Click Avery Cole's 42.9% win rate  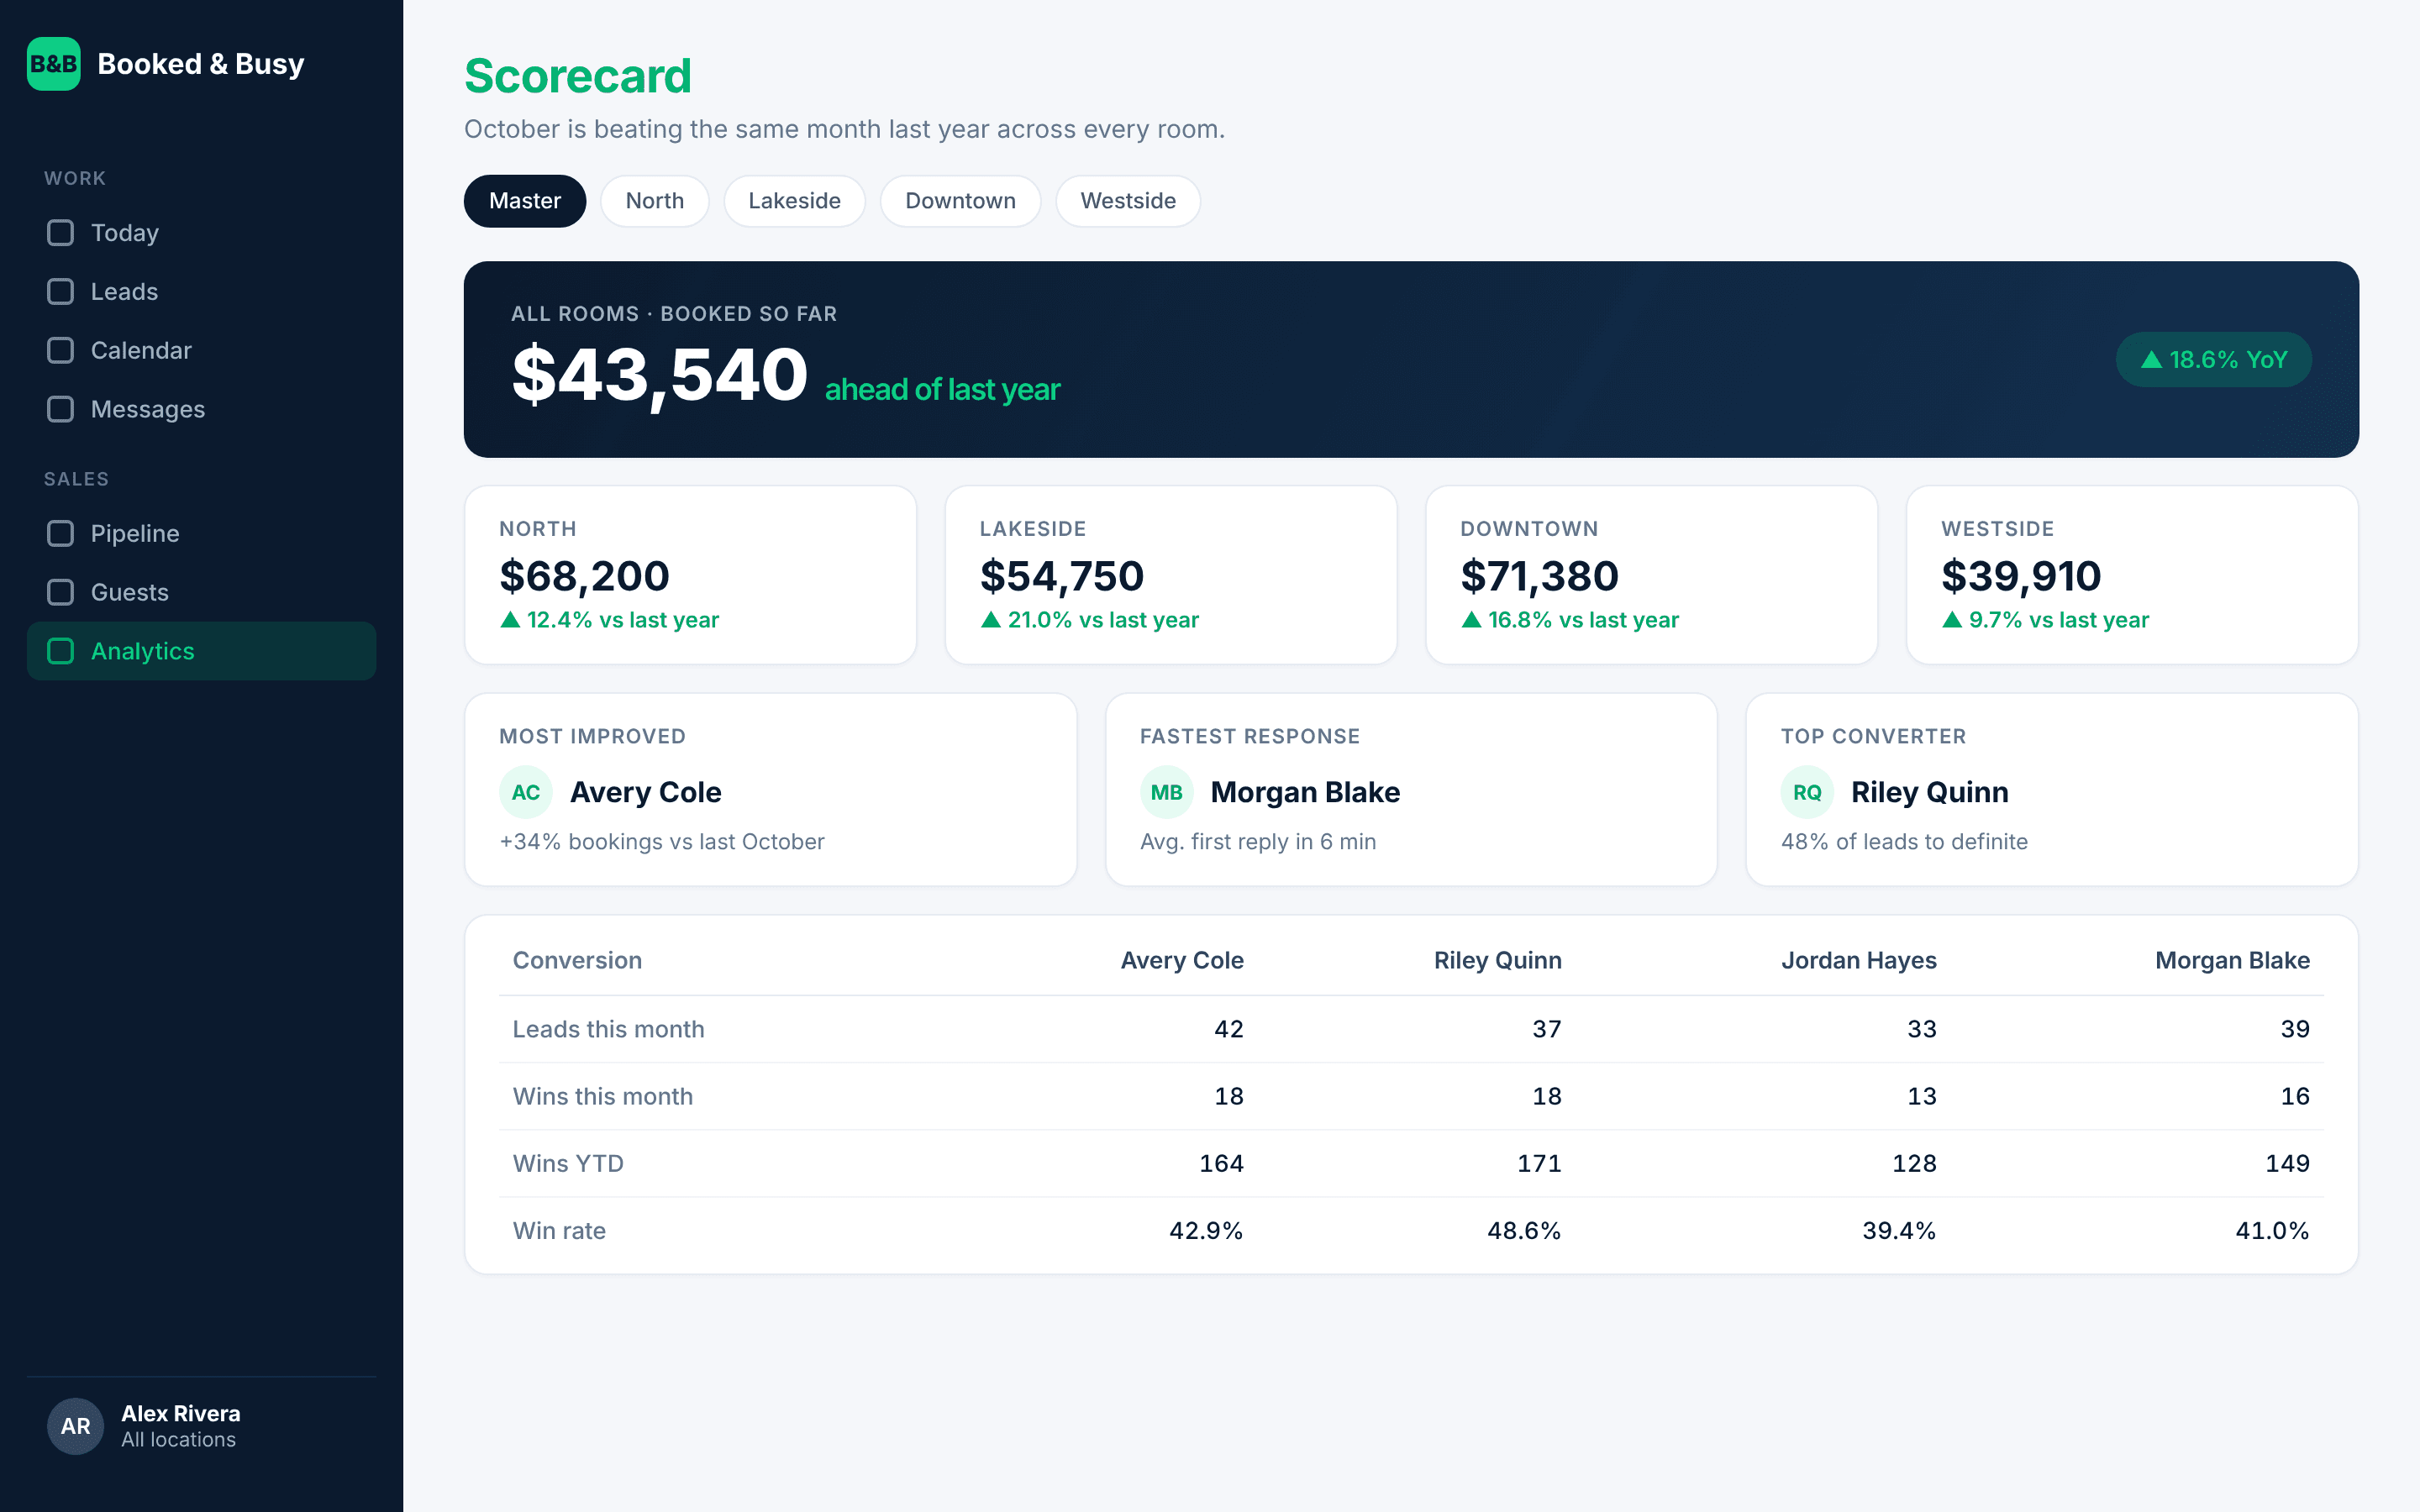click(x=1206, y=1230)
